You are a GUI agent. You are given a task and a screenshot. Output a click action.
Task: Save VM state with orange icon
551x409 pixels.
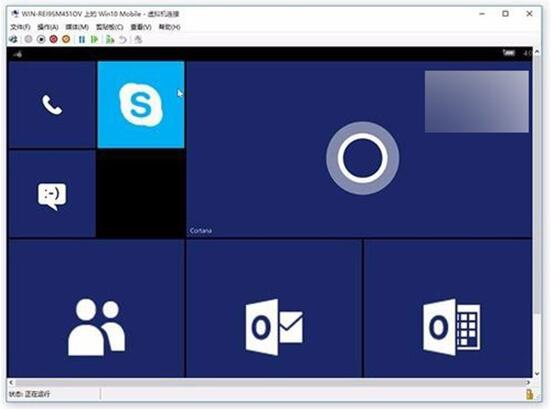(x=66, y=39)
